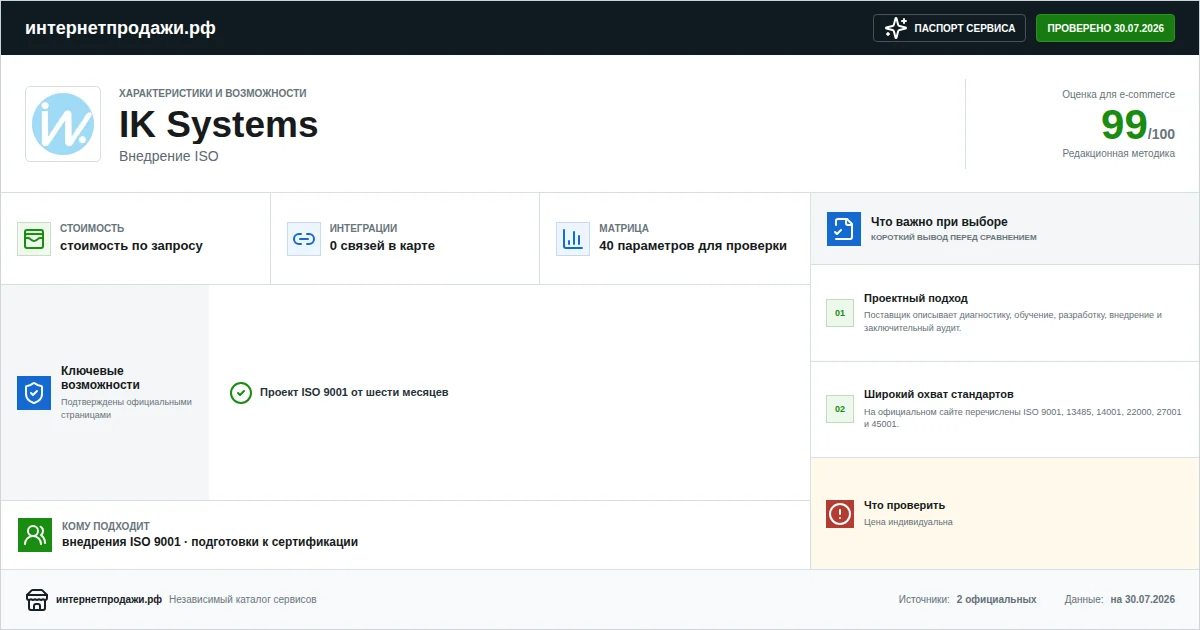Click the Цена индивидуальна note
This screenshot has height=630, width=1200.
(908, 522)
